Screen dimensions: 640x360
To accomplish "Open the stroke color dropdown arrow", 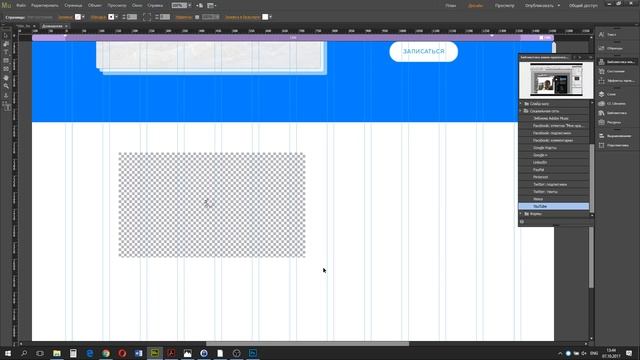I will (116, 17).
